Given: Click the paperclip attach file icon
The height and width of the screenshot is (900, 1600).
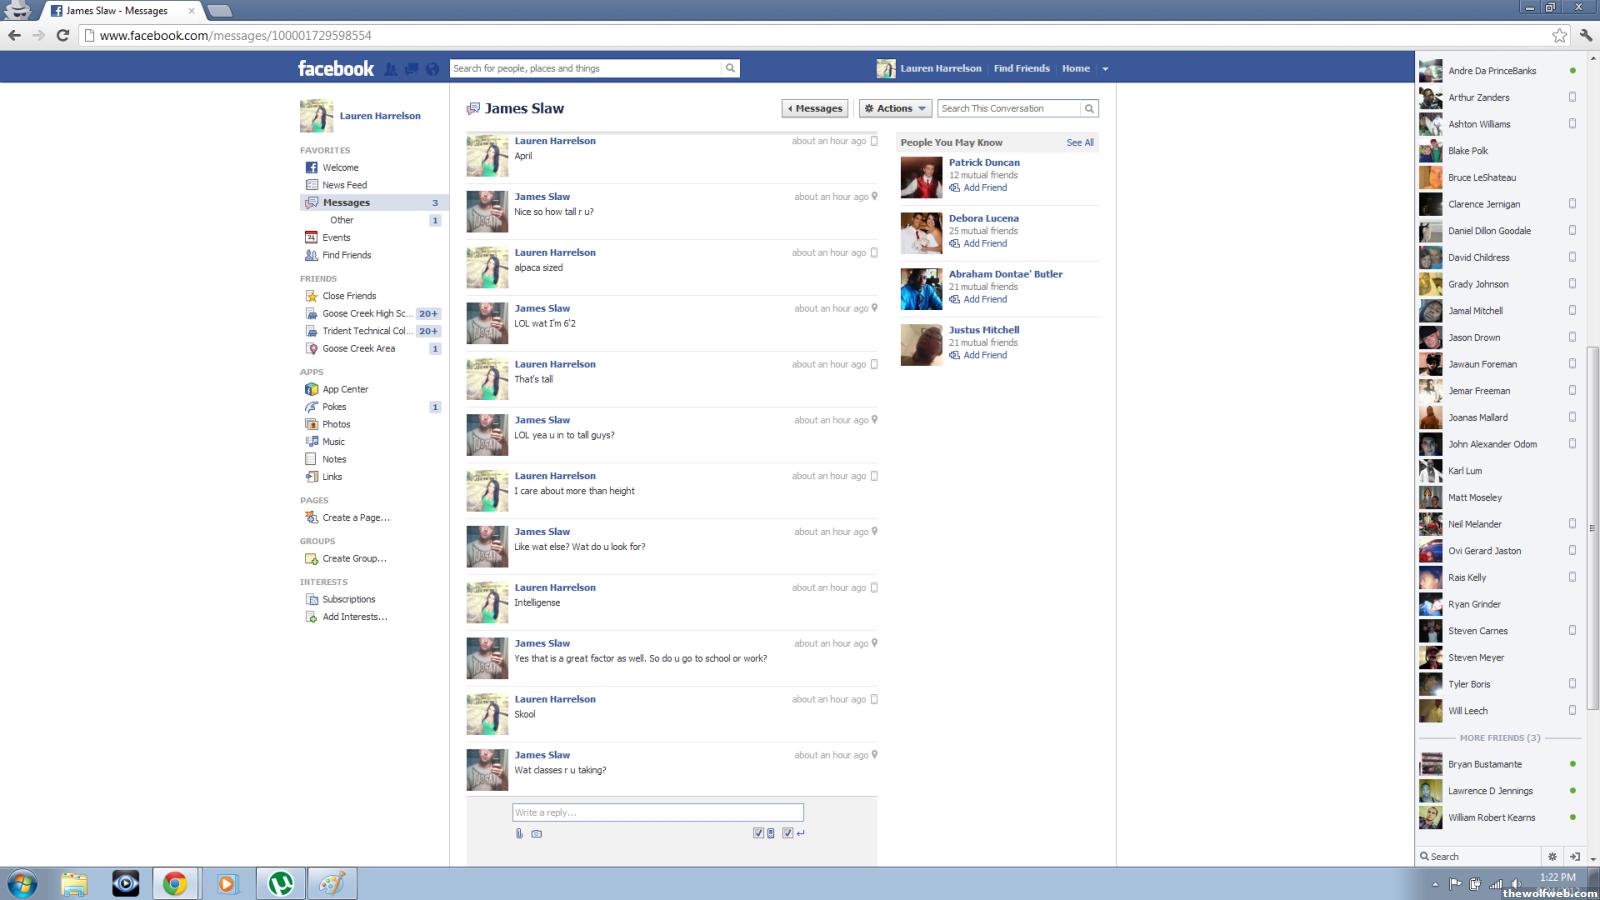Looking at the screenshot, I should [519, 833].
